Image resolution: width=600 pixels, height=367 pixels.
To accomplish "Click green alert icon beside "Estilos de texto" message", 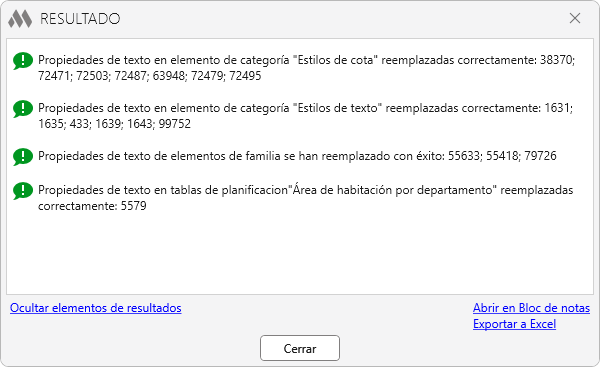I will coord(23,109).
